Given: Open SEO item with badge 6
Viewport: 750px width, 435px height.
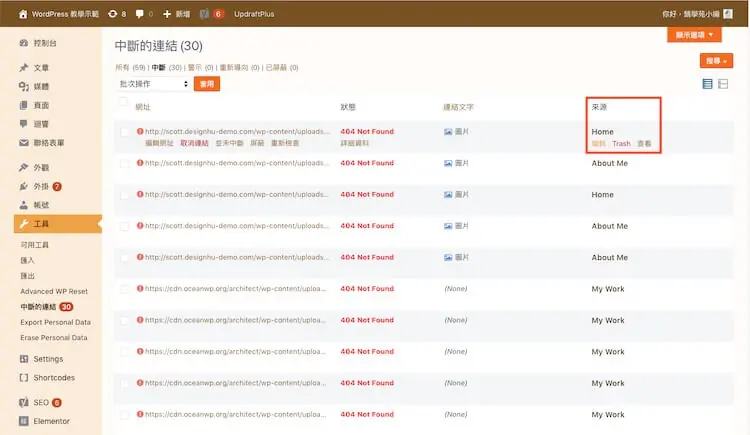Looking at the screenshot, I should coord(40,402).
